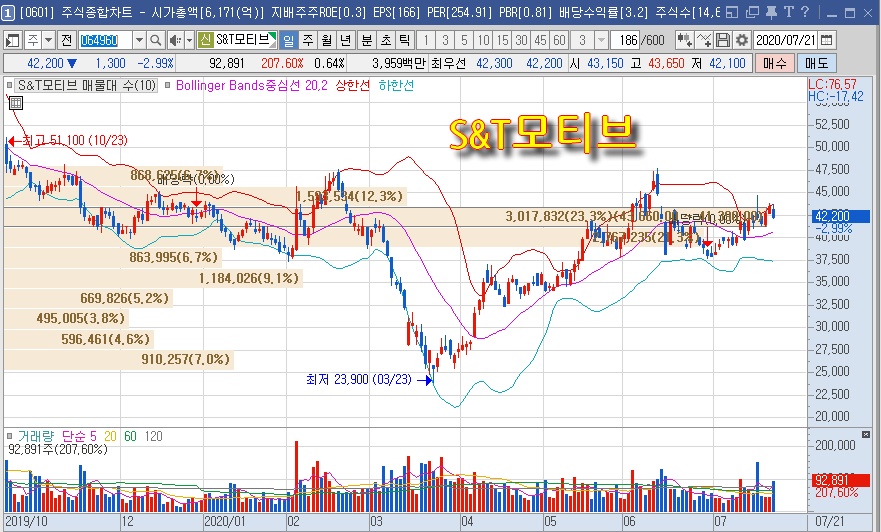Click the green 신 badge icon
Image resolution: width=881 pixels, height=532 pixels.
pyautogui.click(x=205, y=40)
